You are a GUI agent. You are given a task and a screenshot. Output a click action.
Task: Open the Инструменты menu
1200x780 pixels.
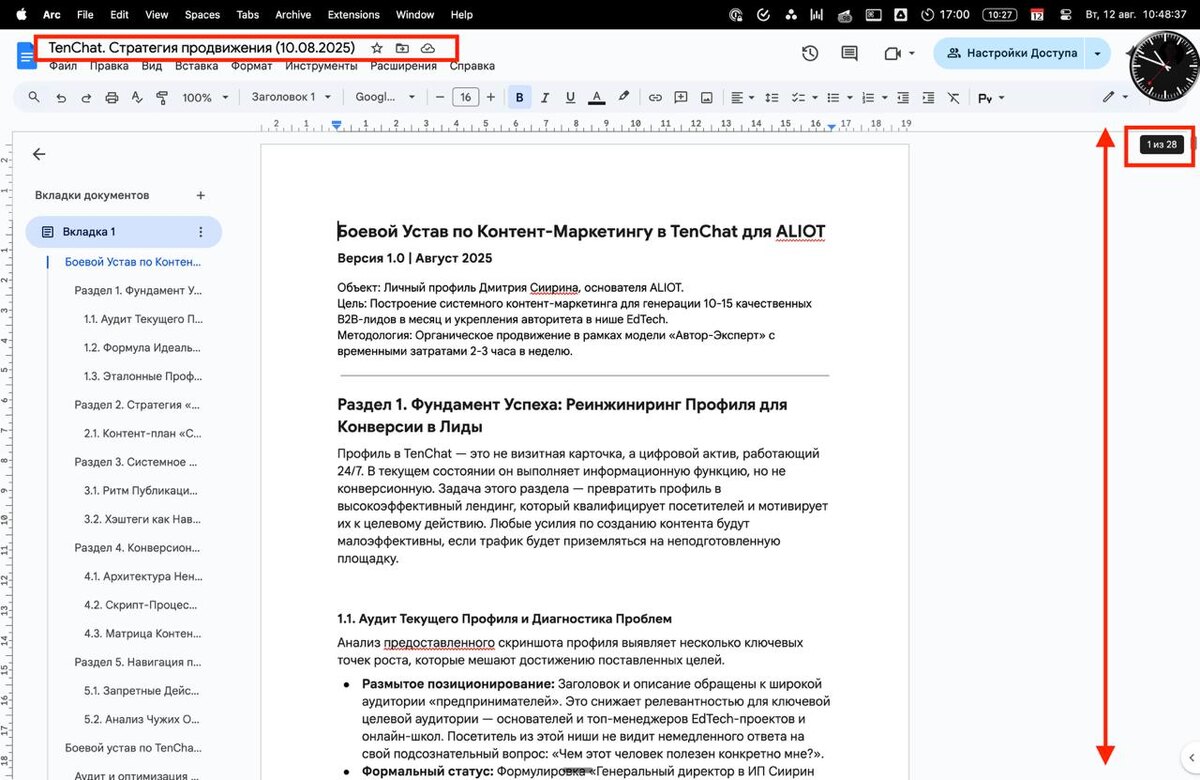click(321, 66)
